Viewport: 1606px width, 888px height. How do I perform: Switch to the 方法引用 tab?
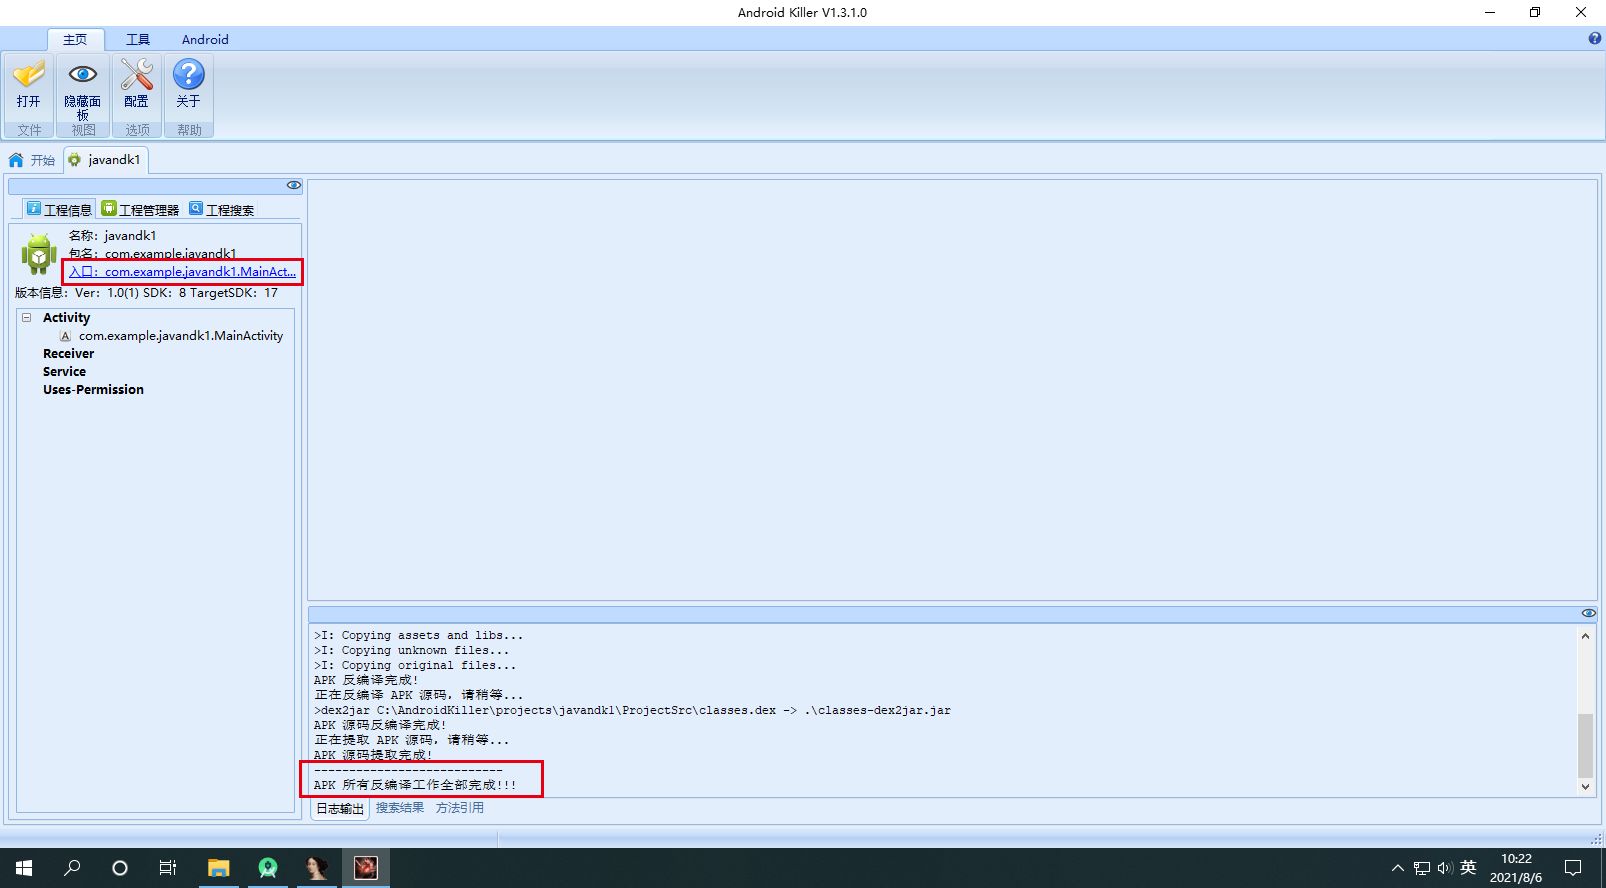(460, 808)
